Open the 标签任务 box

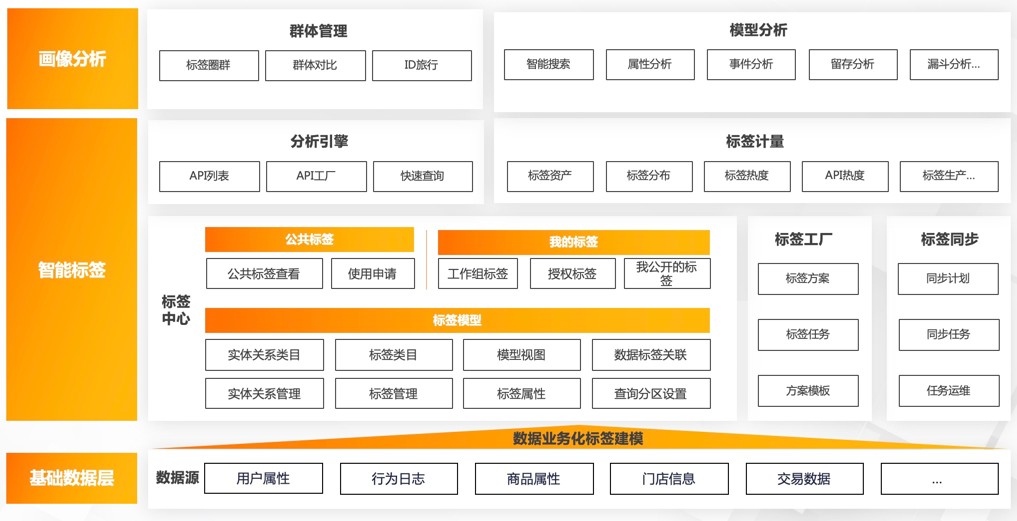click(808, 335)
